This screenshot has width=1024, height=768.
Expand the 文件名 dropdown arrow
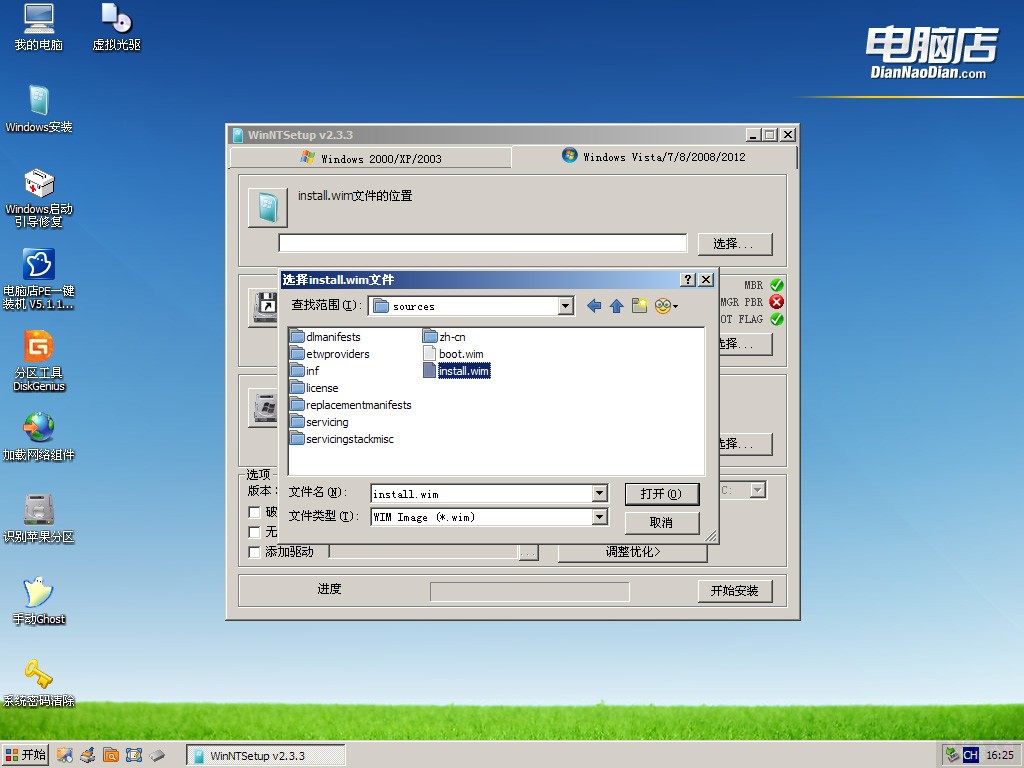tap(600, 493)
